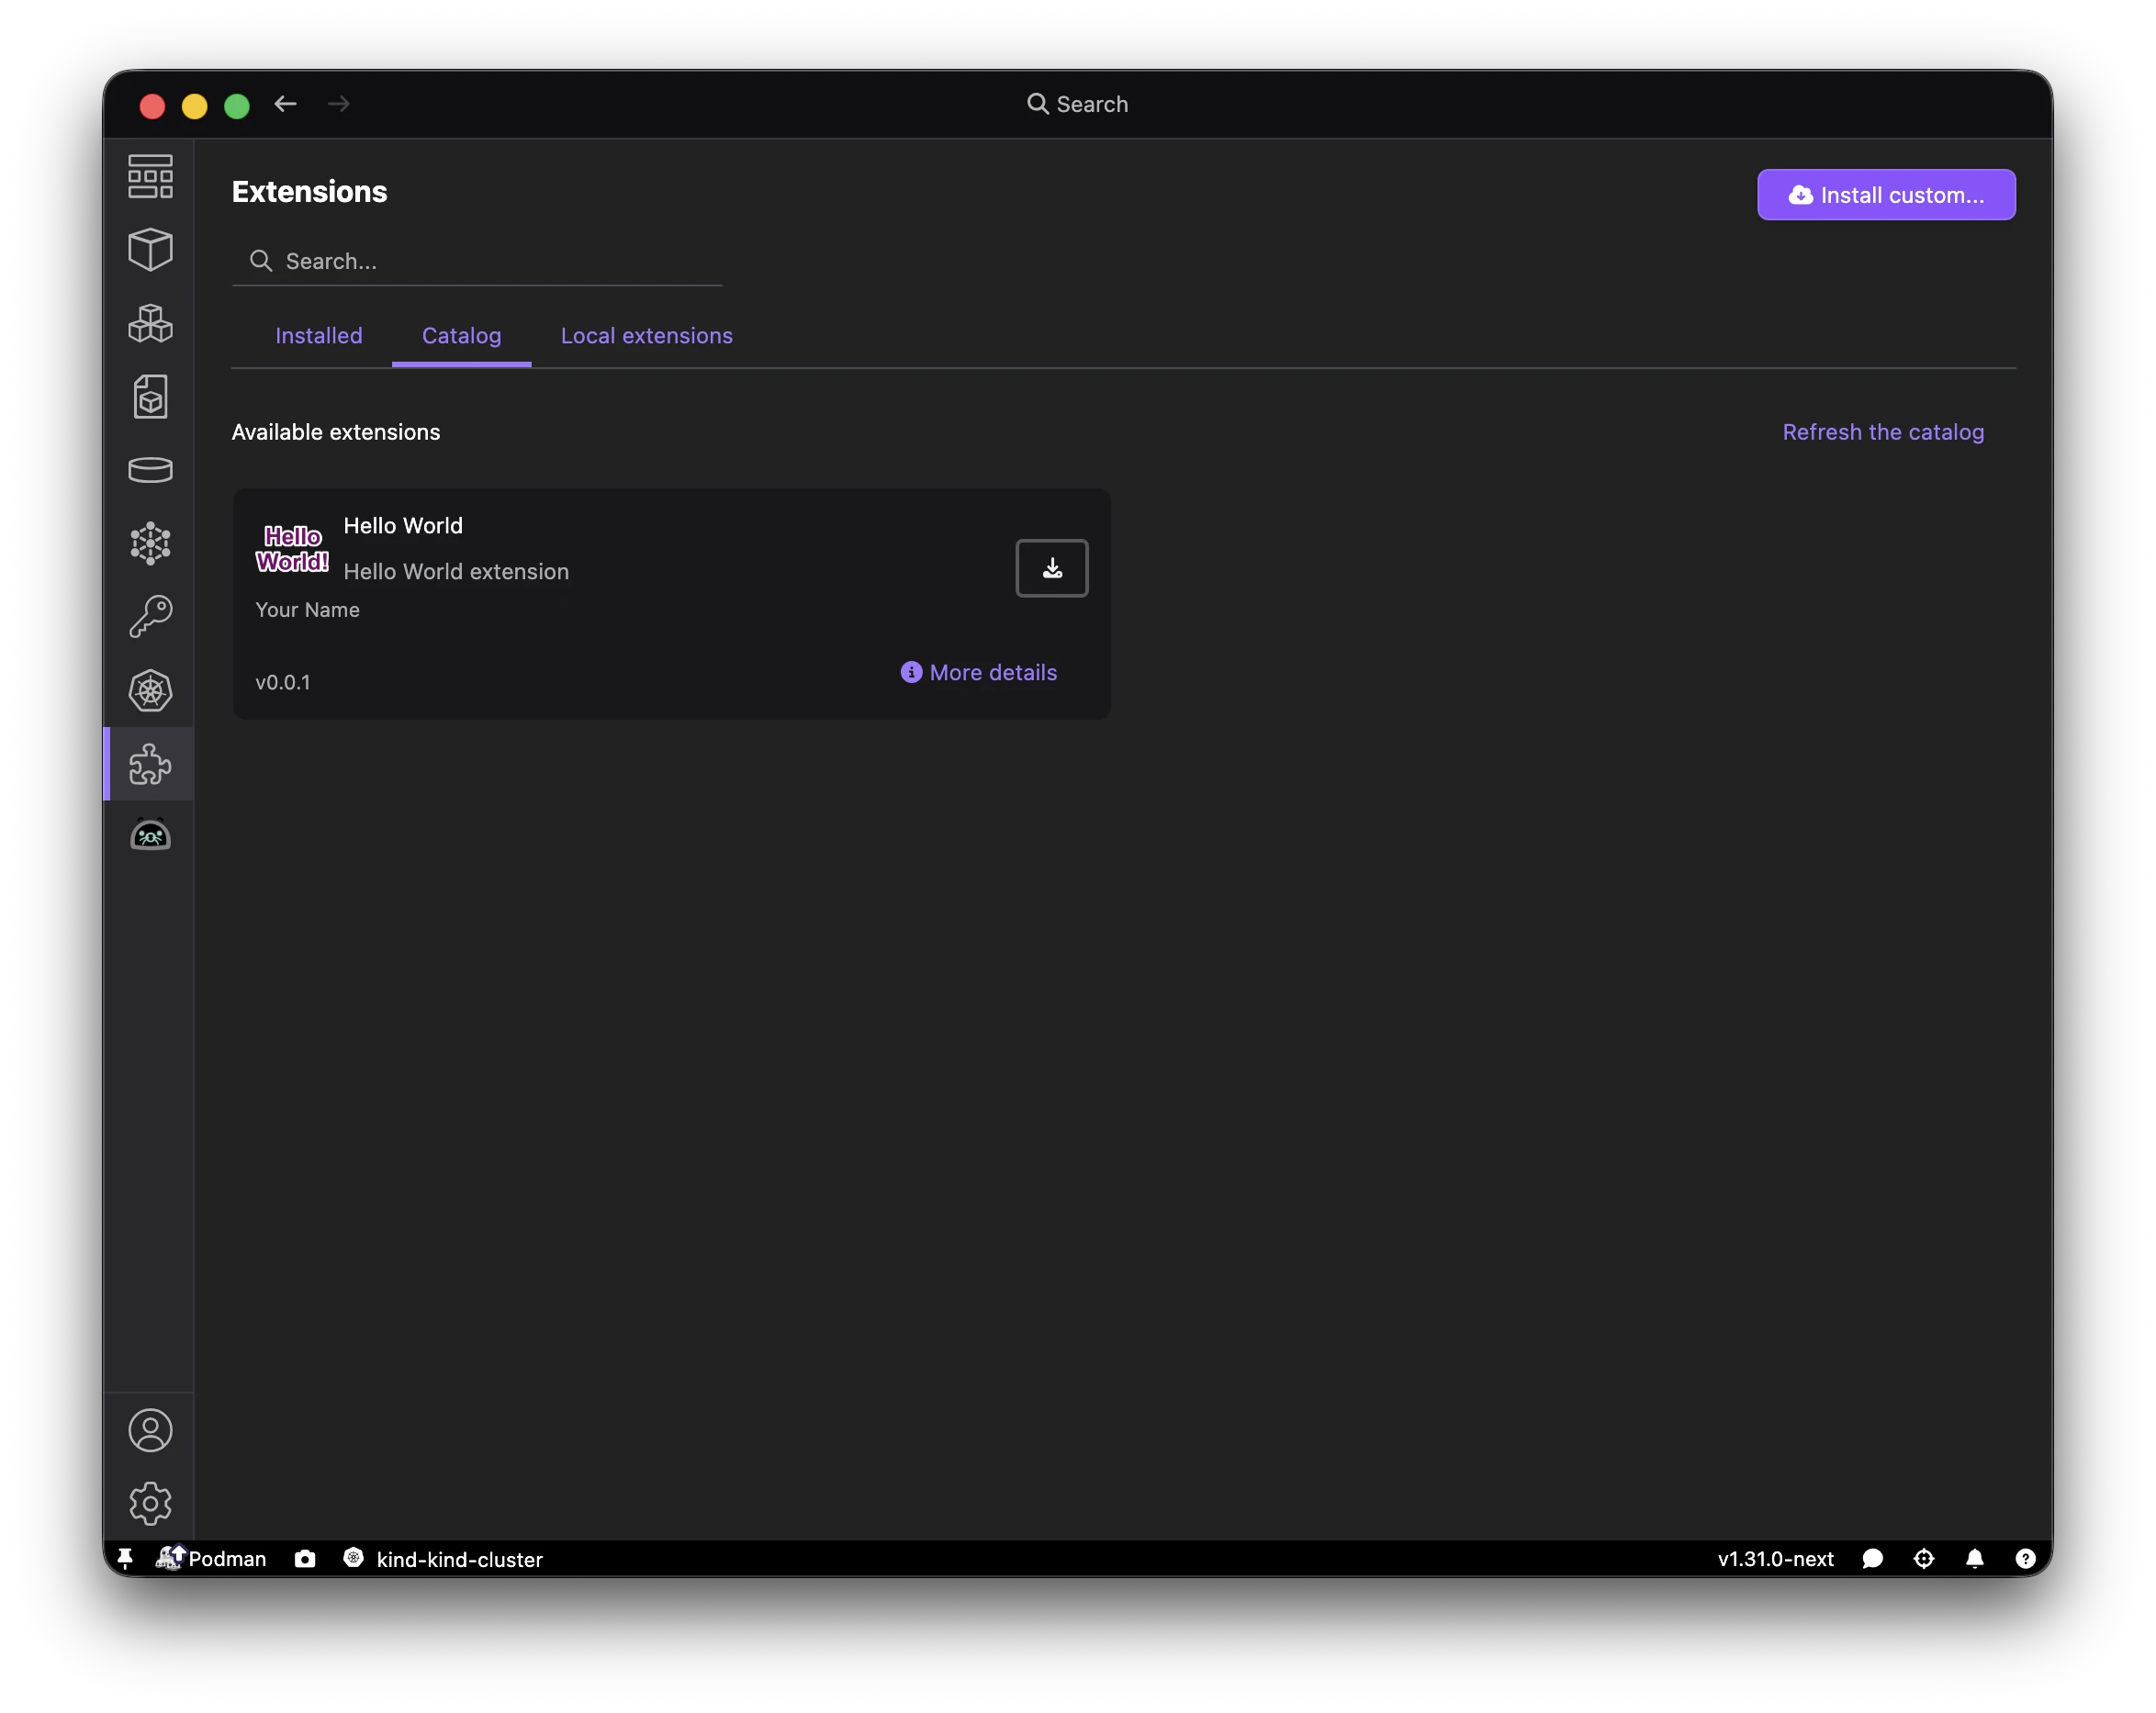The height and width of the screenshot is (1713, 2156).
Task: Switch to the Catalog tab
Action: click(461, 336)
